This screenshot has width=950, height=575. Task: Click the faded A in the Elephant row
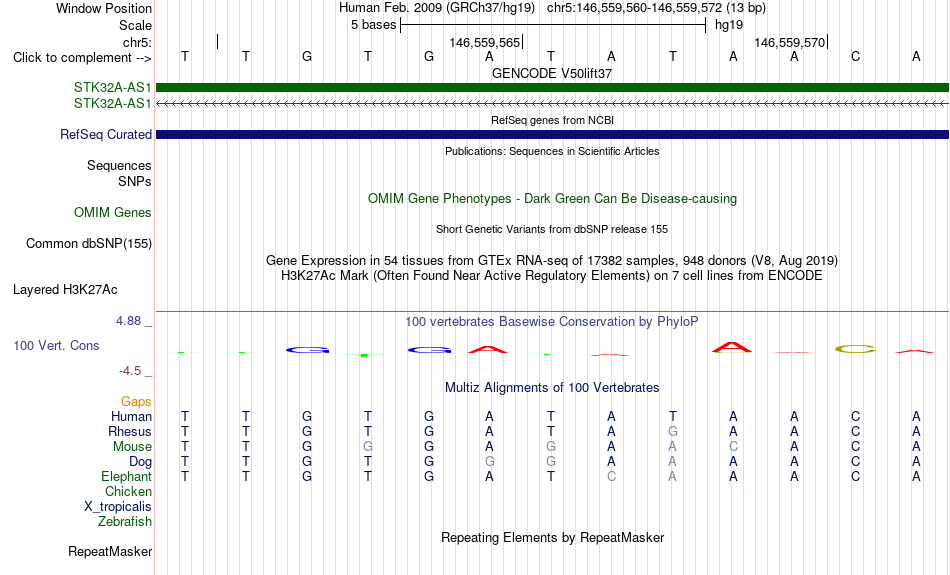coord(673,476)
